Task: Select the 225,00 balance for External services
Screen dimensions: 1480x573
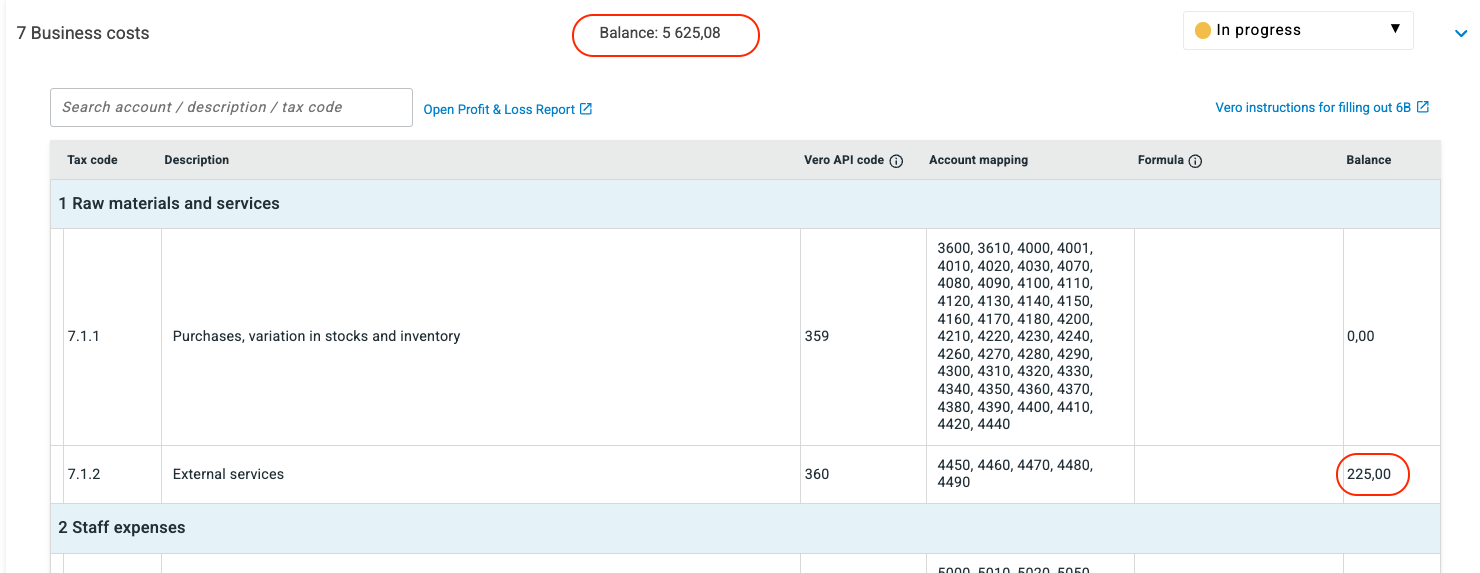Action: pyautogui.click(x=1369, y=475)
